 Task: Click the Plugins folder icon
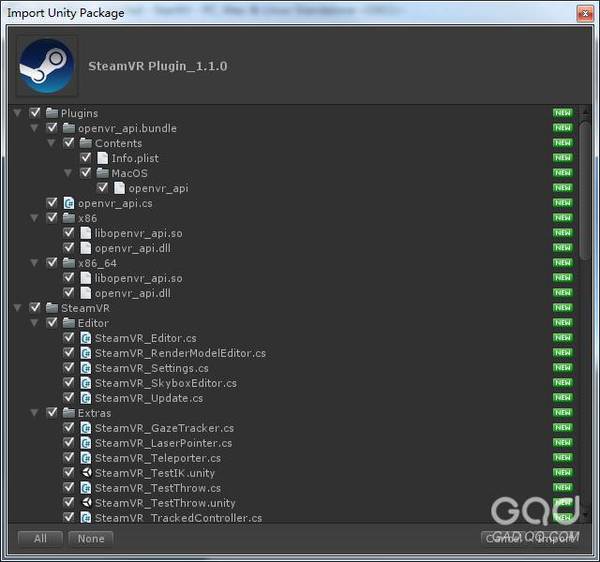tap(52, 113)
